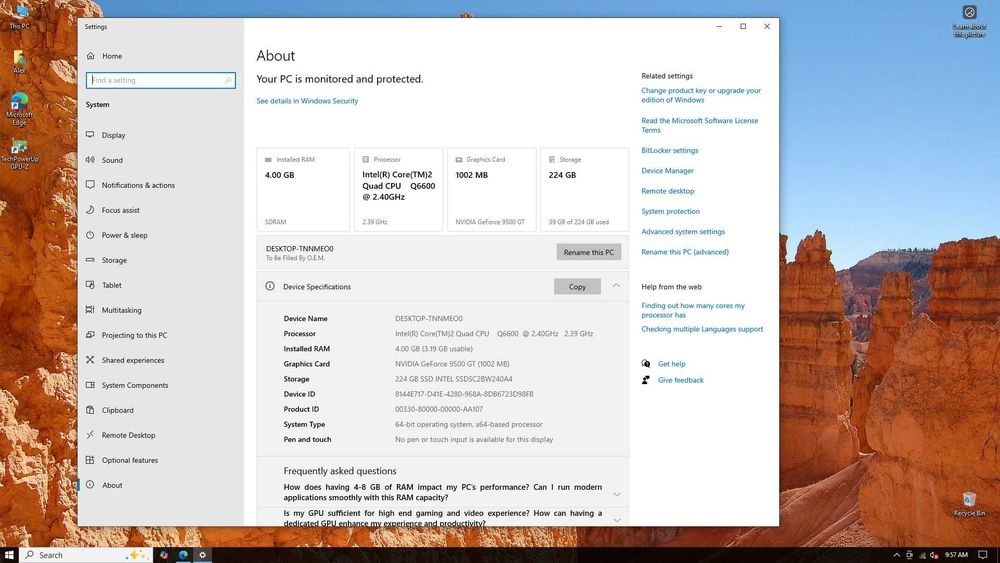Open TechPowerUp GPU-Z desktop shortcut
1000x563 pixels.
click(19, 155)
